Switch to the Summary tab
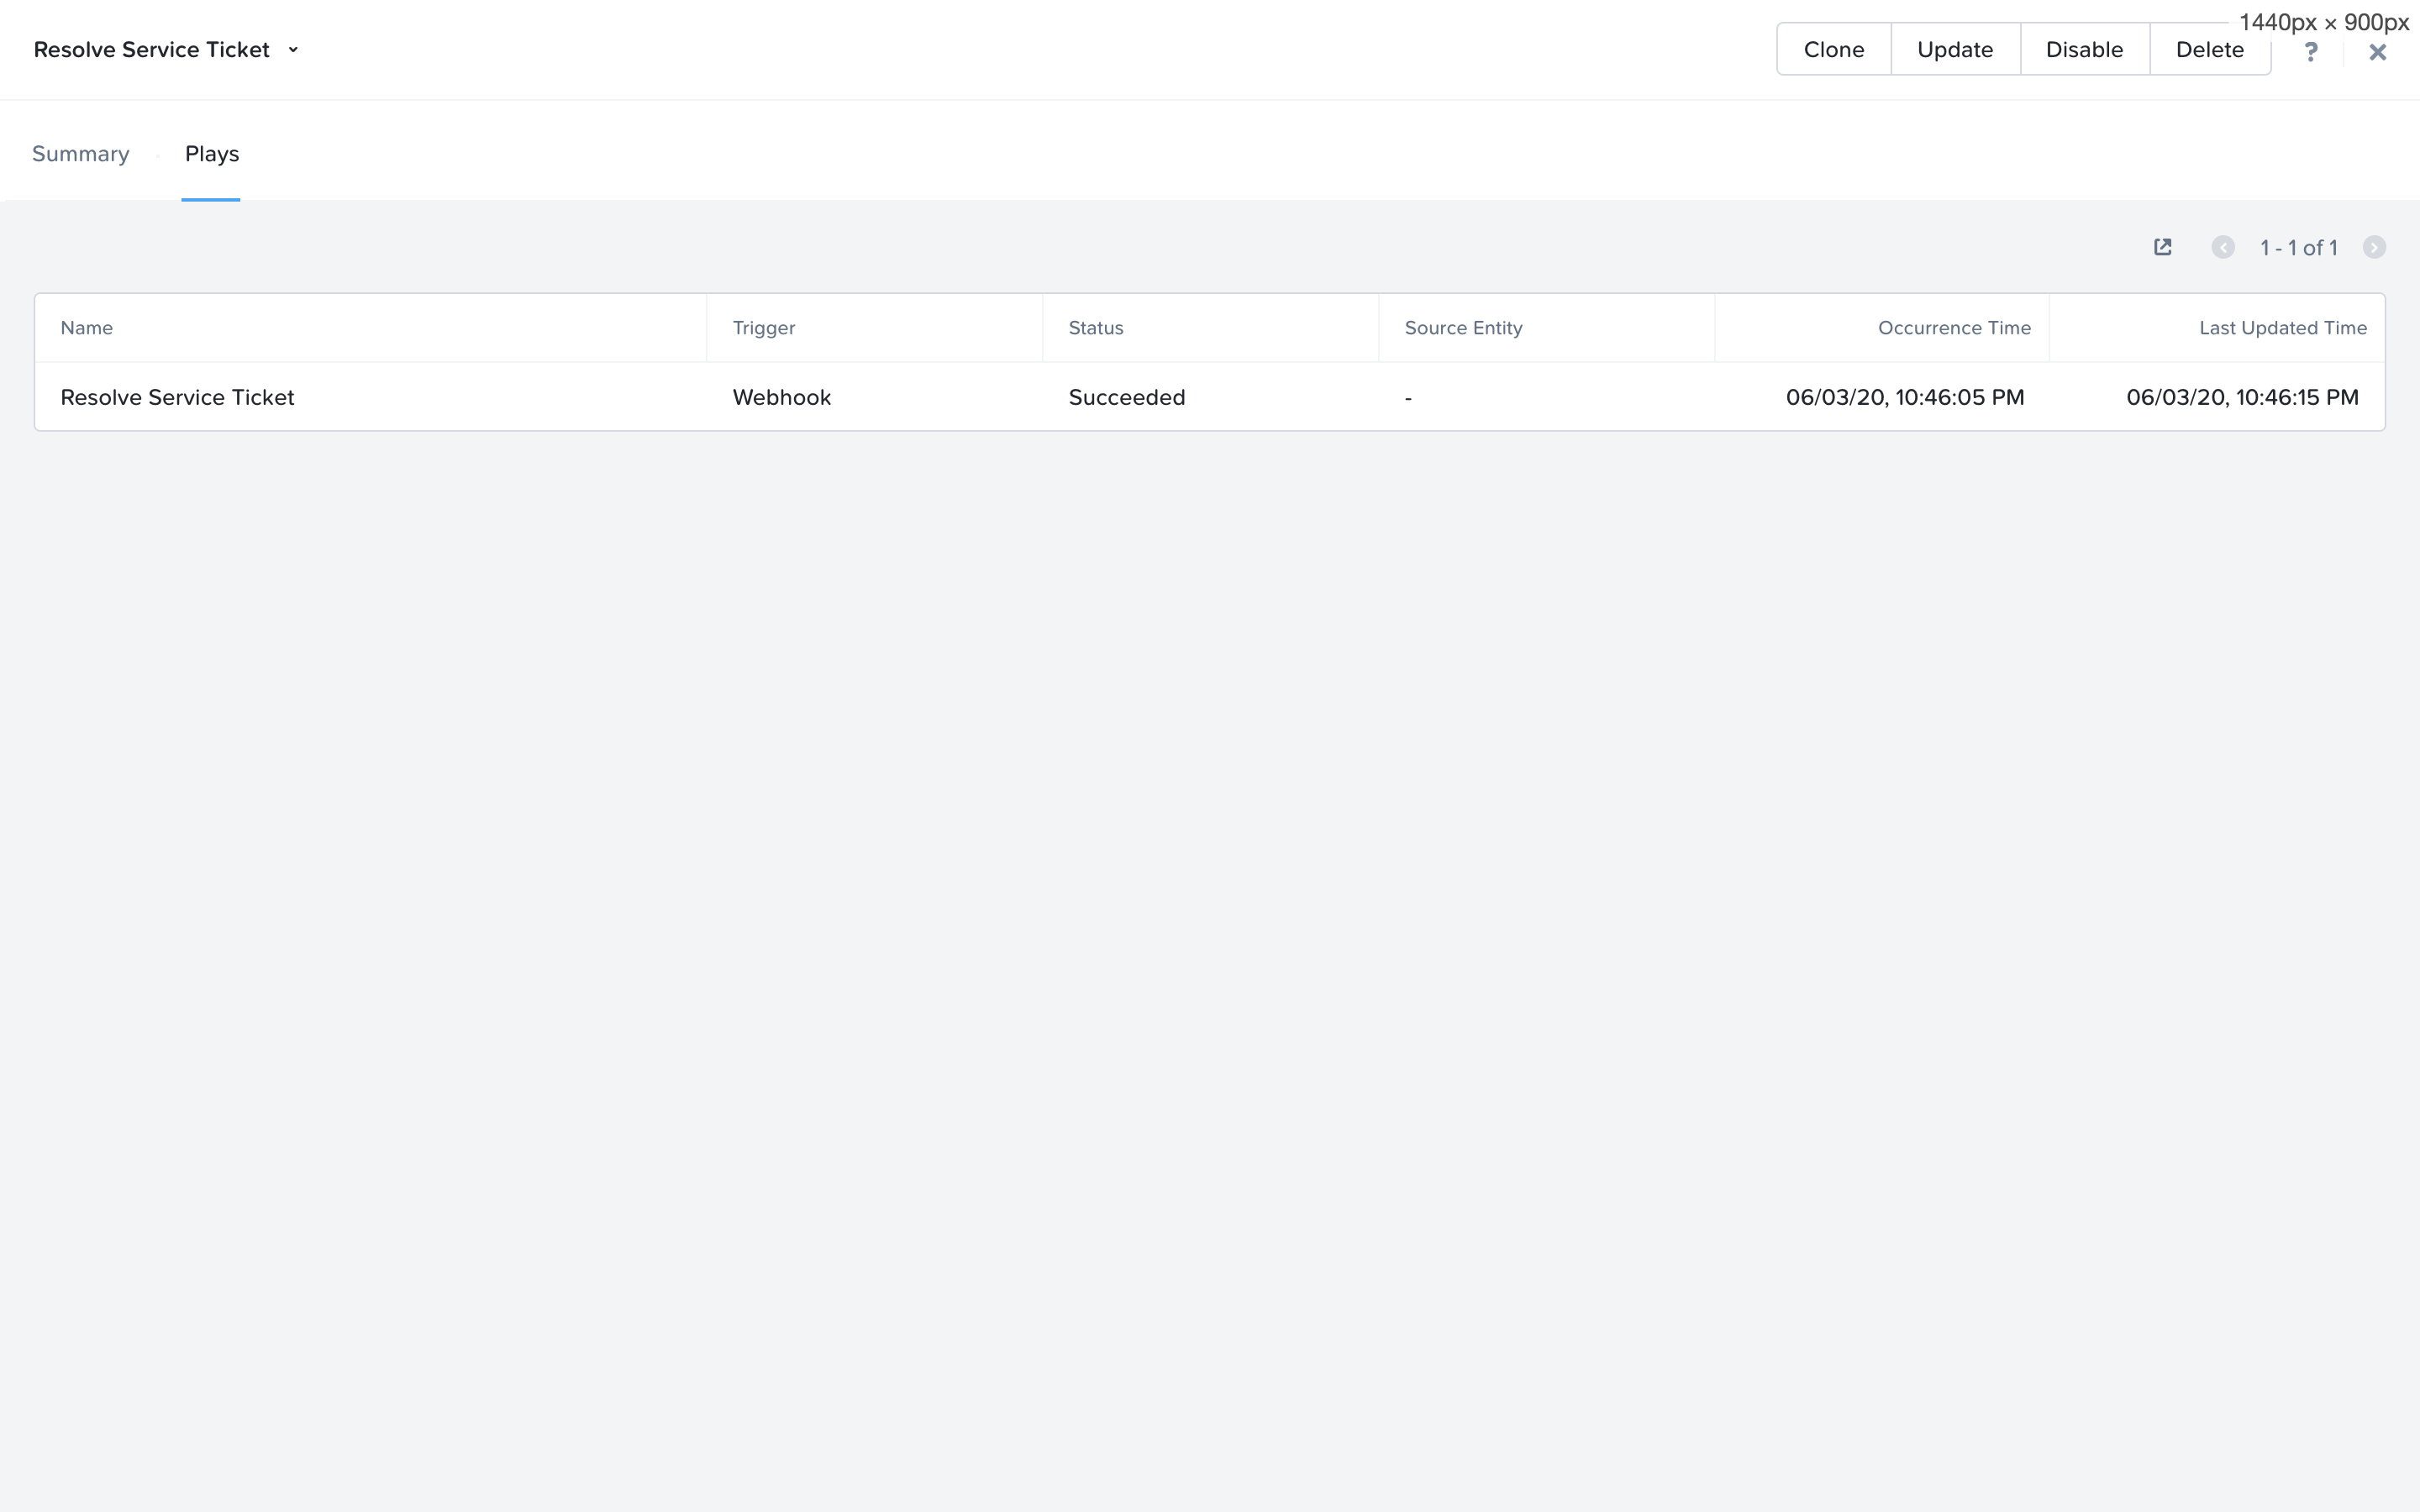This screenshot has height=1512, width=2420. [81, 154]
